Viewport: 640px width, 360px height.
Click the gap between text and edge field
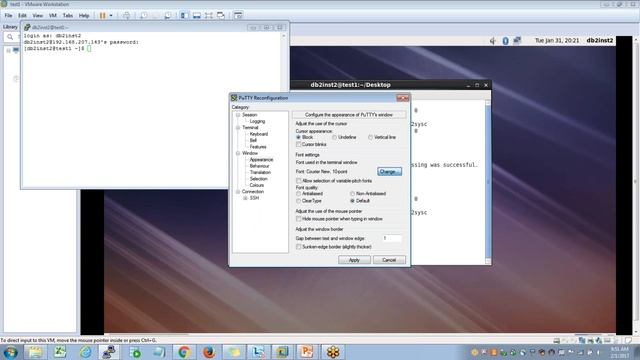391,238
